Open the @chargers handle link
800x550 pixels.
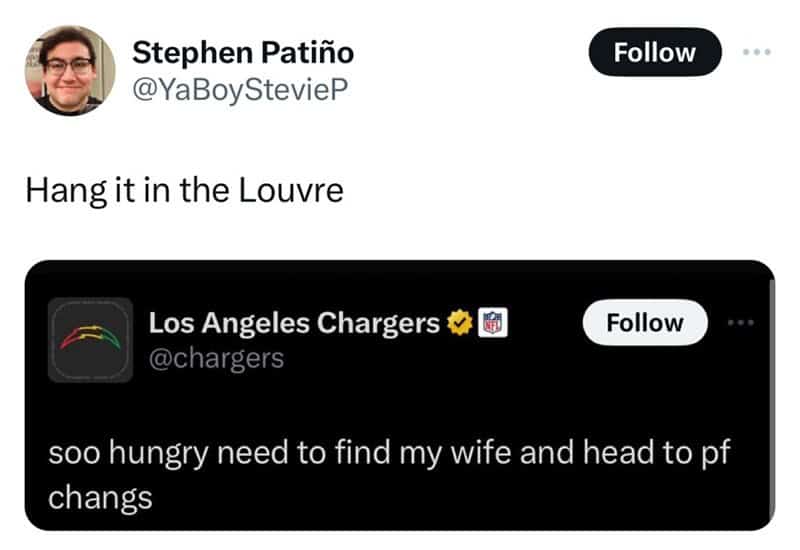point(216,356)
